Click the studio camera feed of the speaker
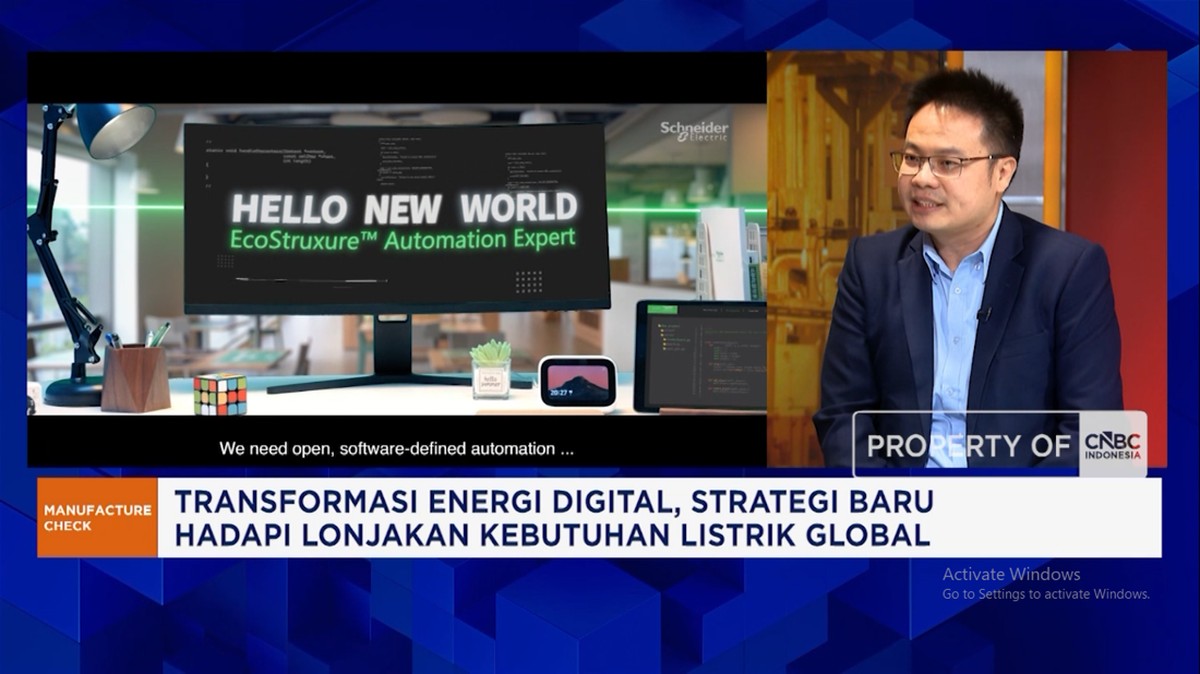The width and height of the screenshot is (1200, 674). click(966, 259)
